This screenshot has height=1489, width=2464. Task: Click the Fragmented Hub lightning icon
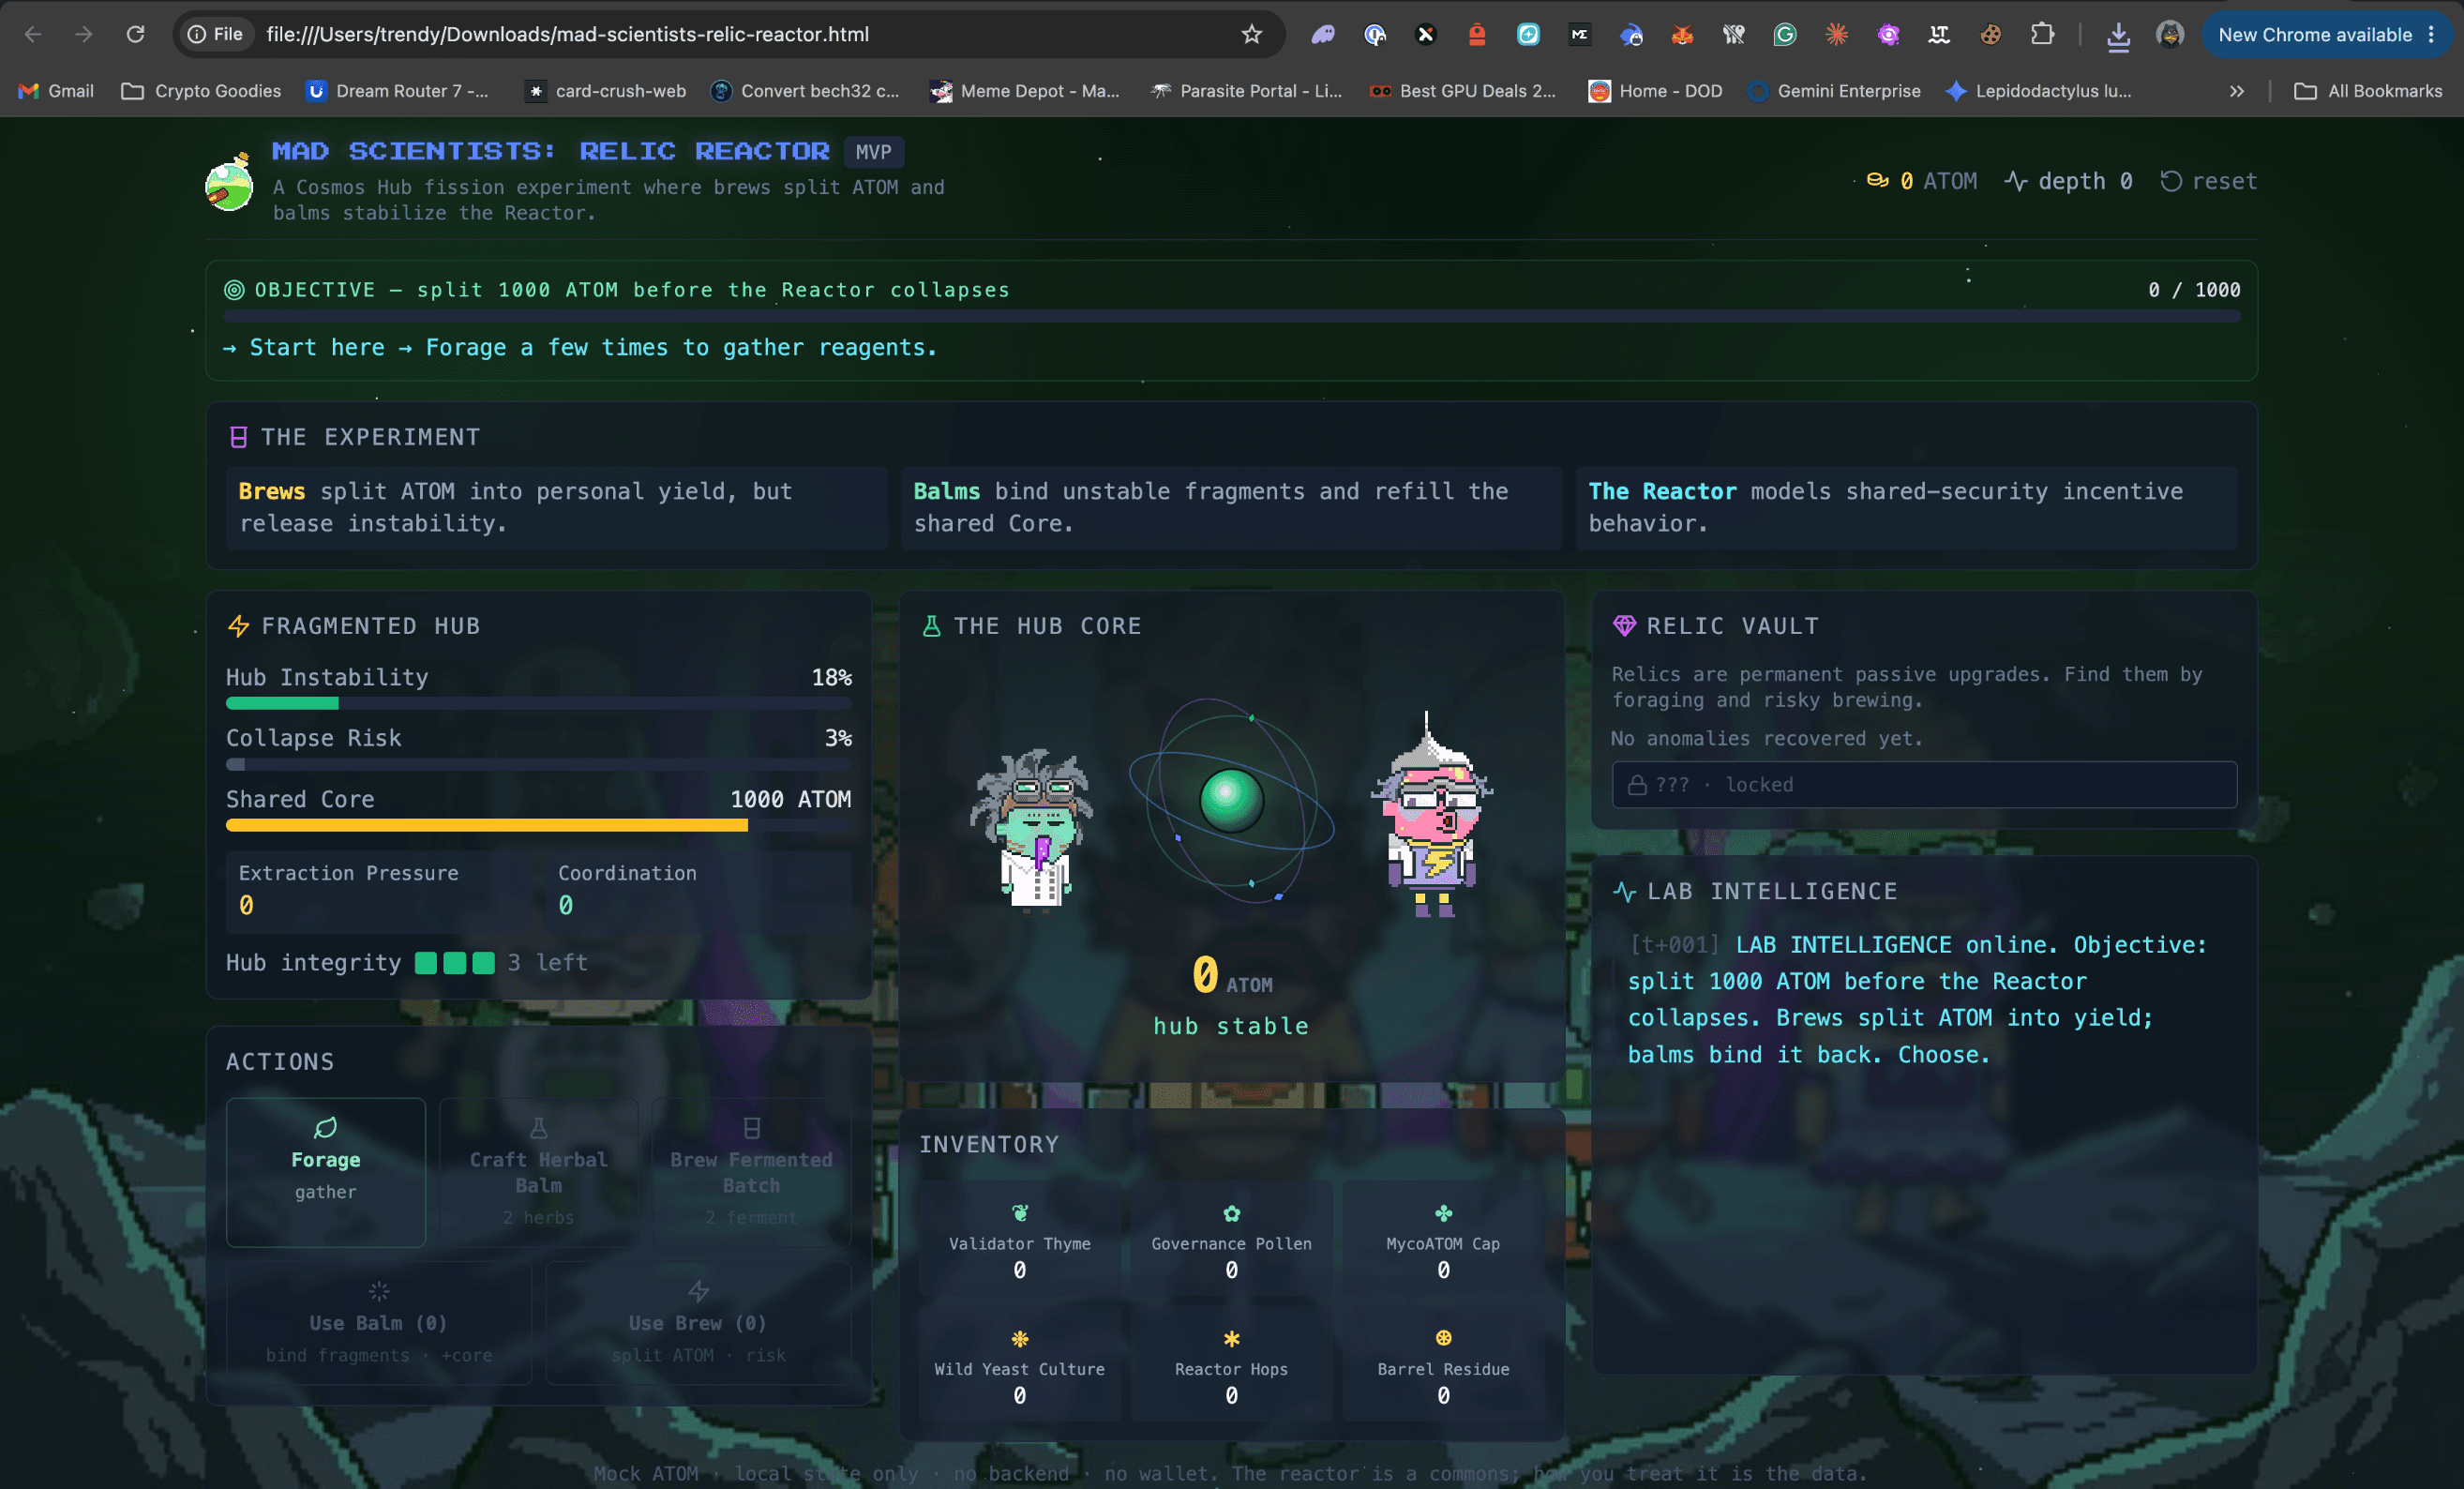click(238, 626)
